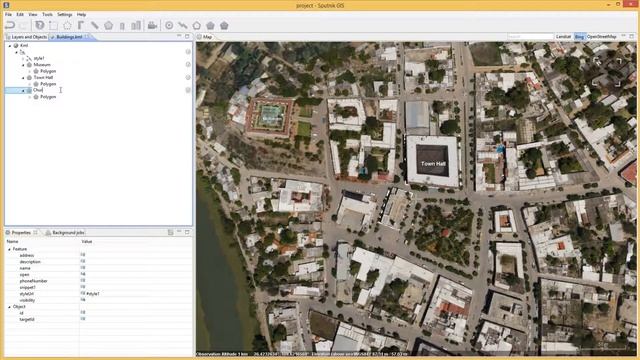Click the phoneNumber property row
This screenshot has height=360, width=640.
tap(98, 281)
